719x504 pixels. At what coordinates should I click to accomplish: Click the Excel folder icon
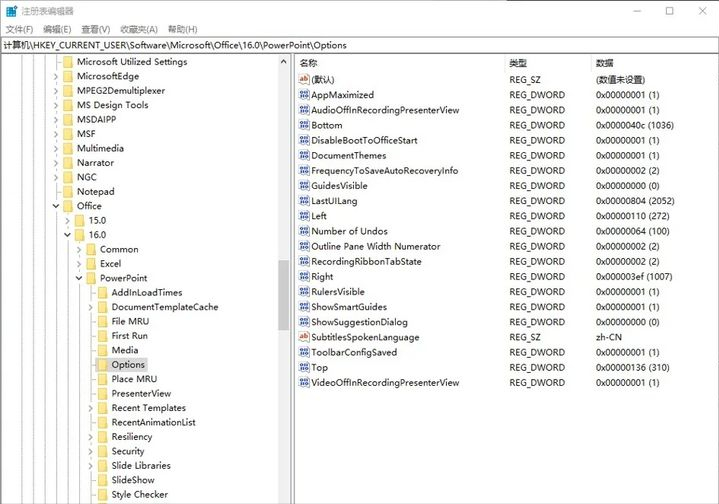tap(91, 264)
